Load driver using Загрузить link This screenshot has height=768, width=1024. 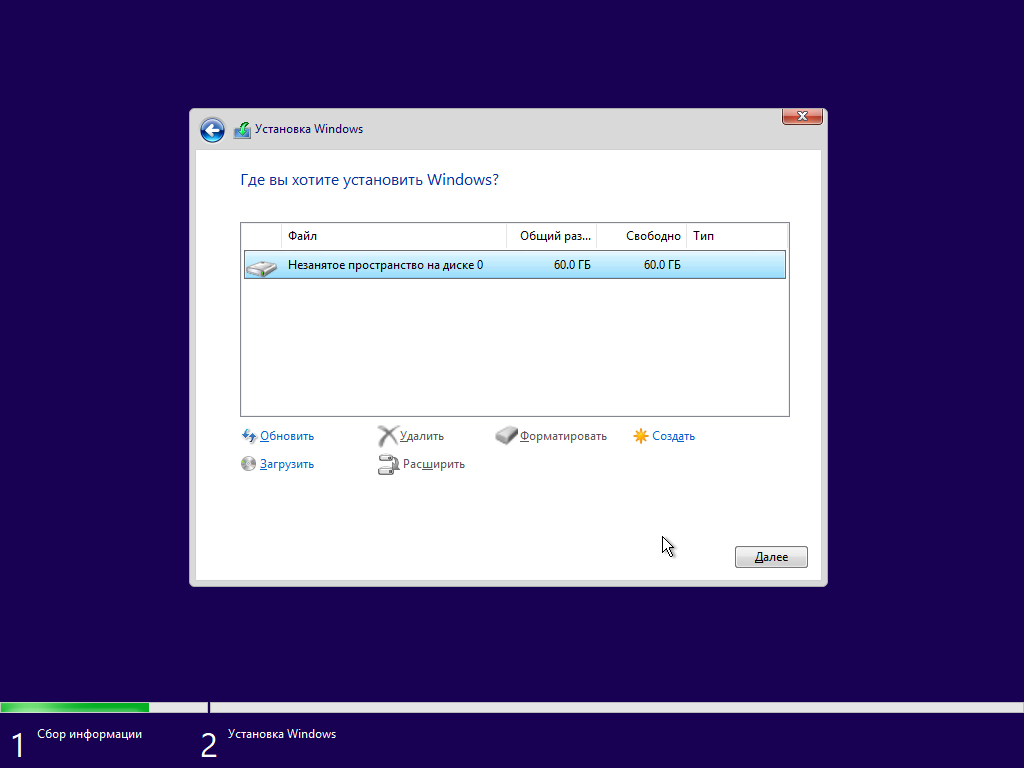287,464
